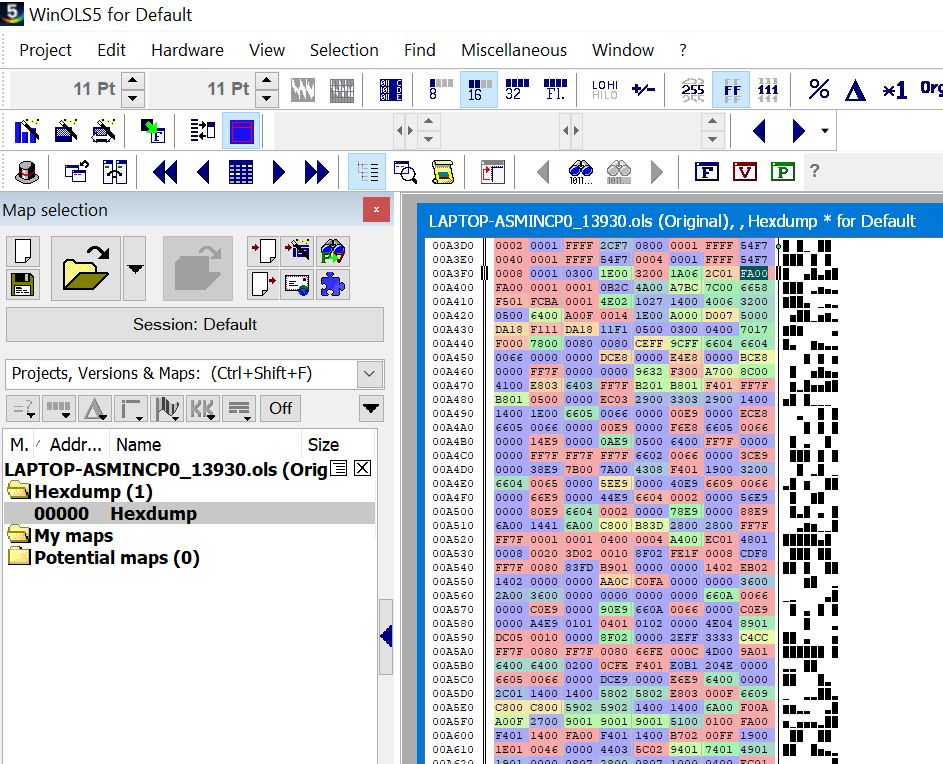
Task: Click the blue binoculars search icon
Action: click(x=581, y=172)
